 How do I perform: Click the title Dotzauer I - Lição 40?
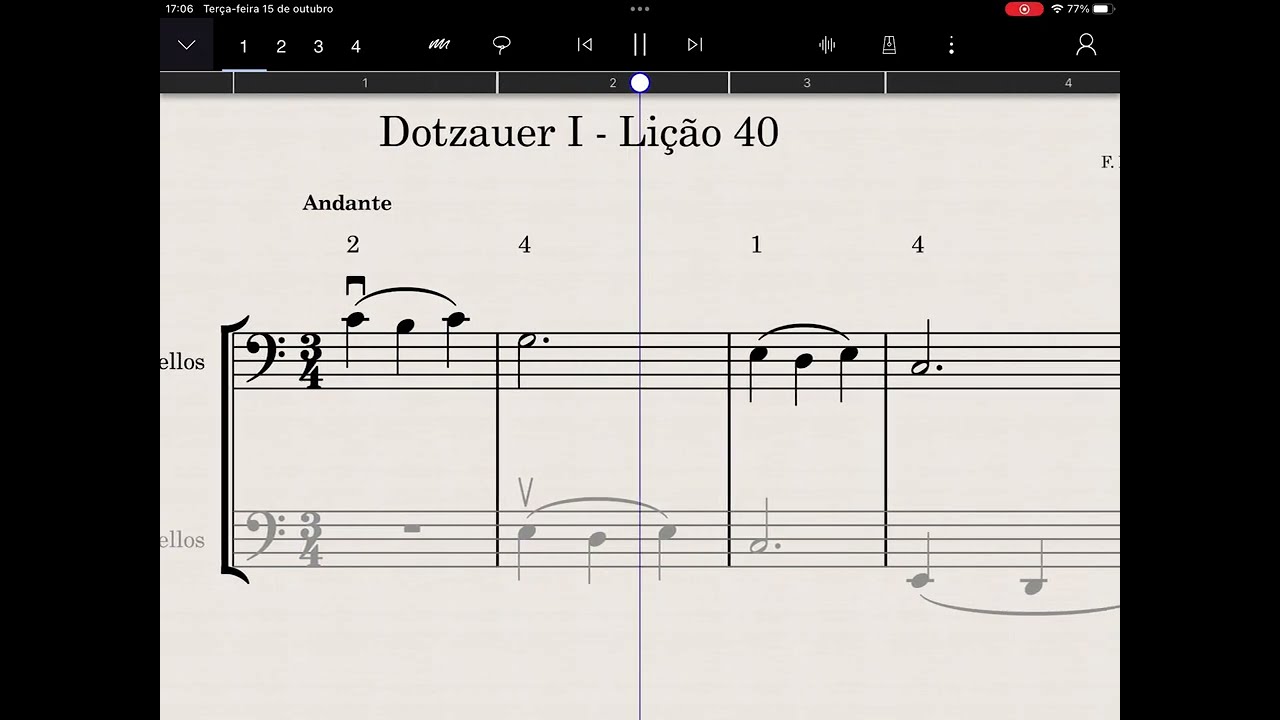click(x=579, y=132)
